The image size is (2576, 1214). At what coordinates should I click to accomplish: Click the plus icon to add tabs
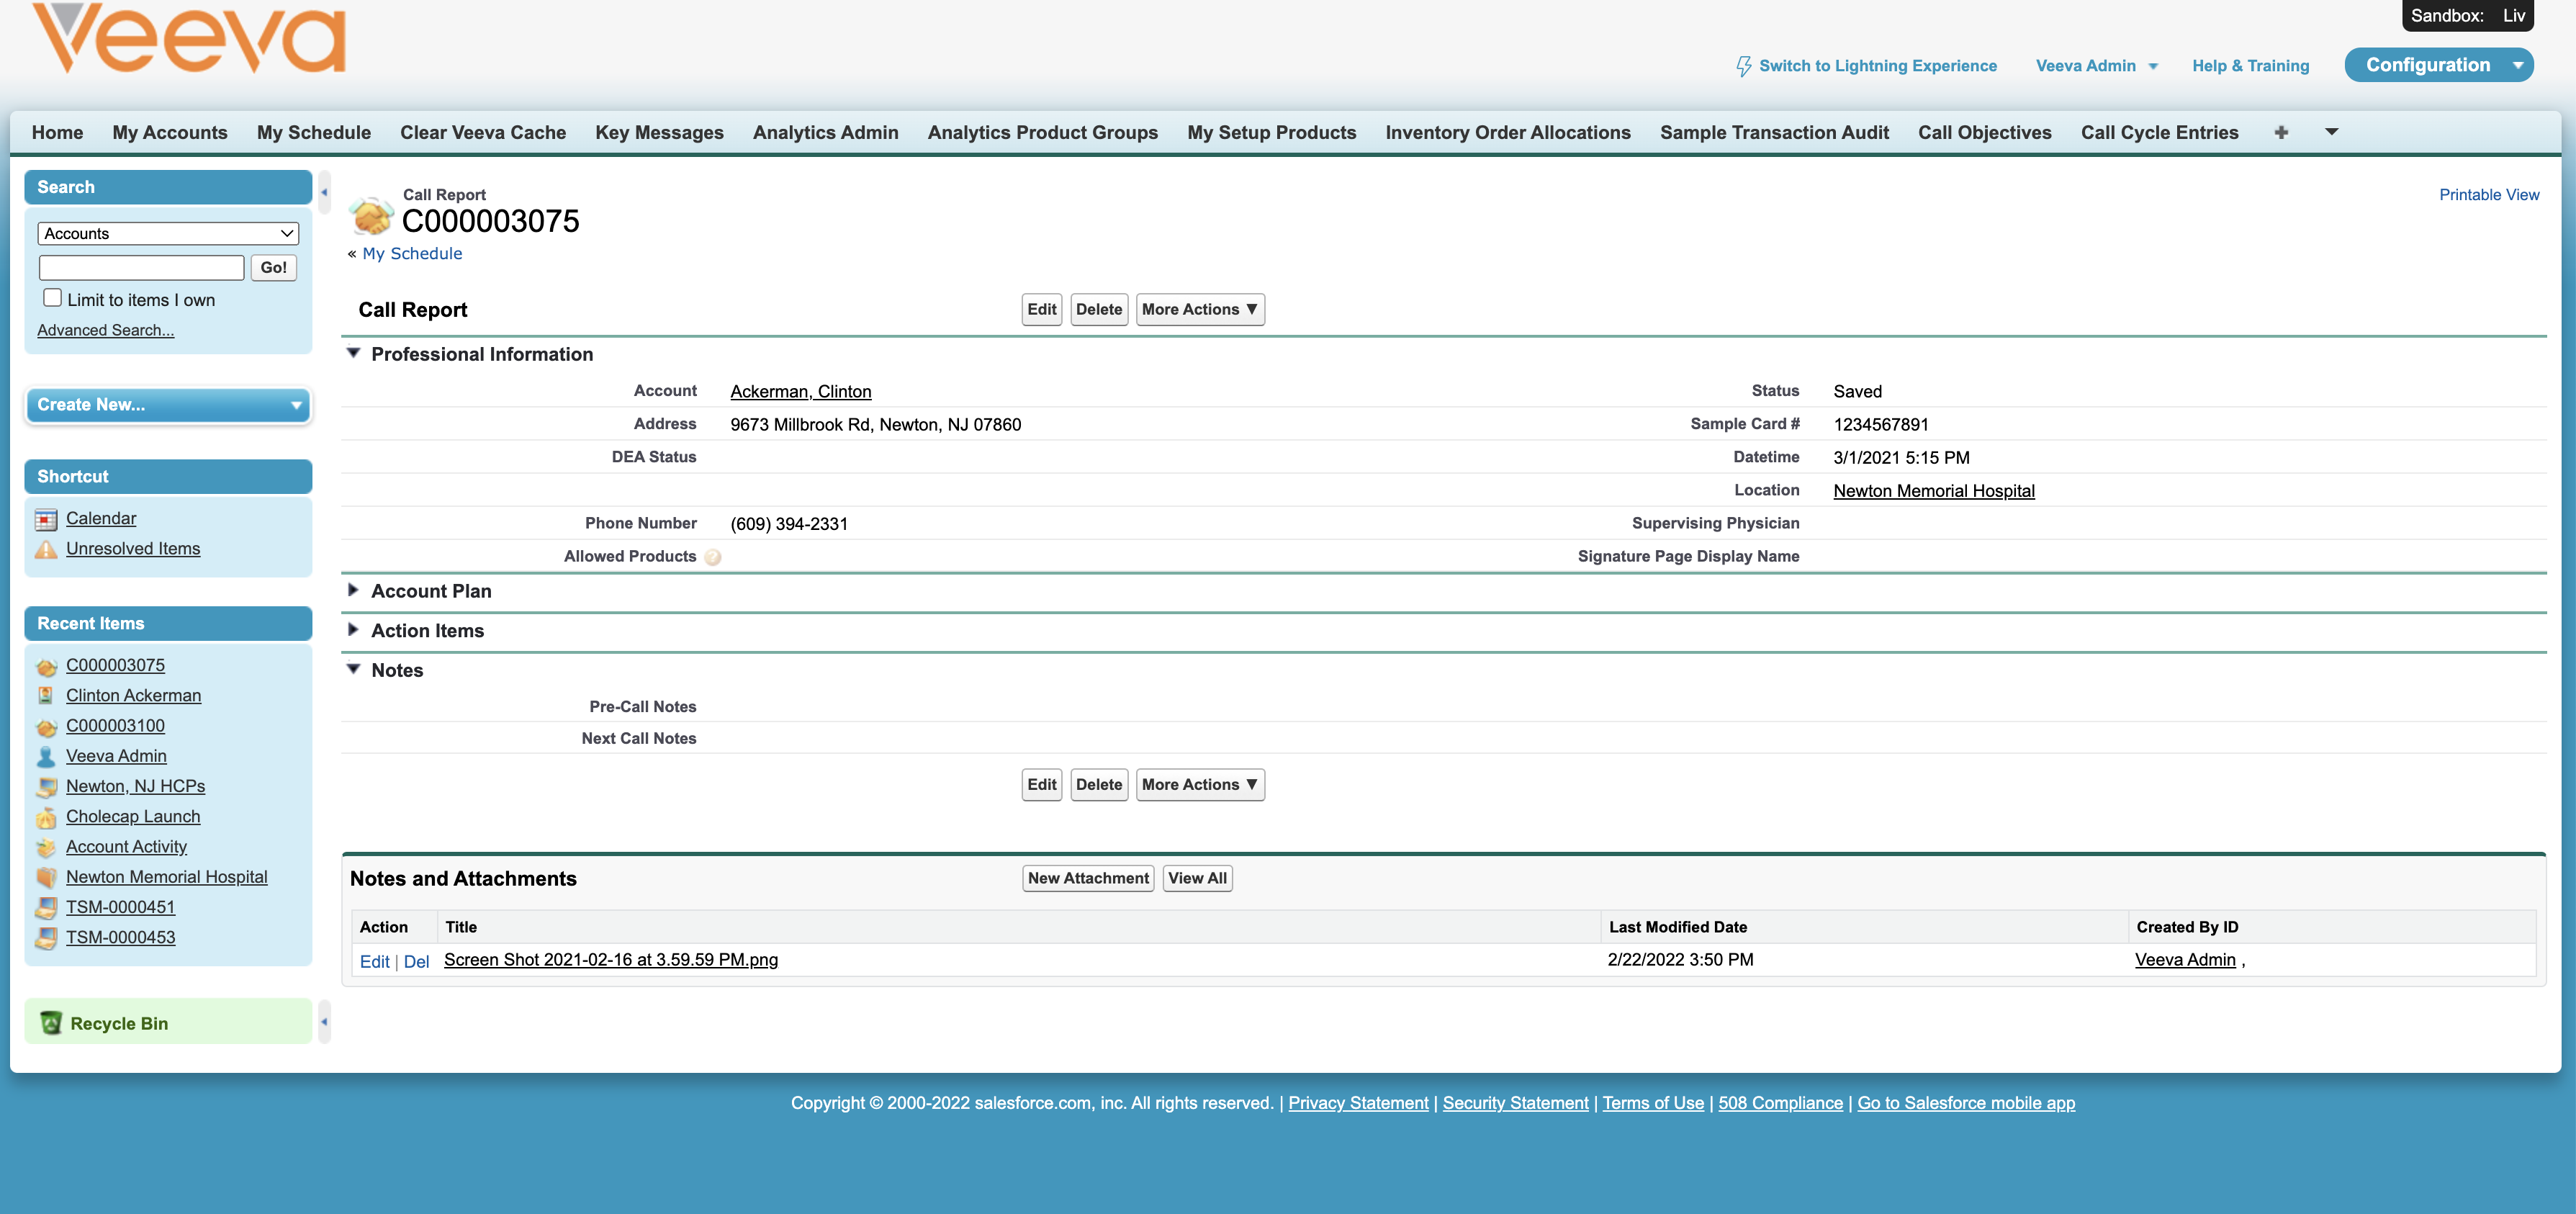point(2281,133)
